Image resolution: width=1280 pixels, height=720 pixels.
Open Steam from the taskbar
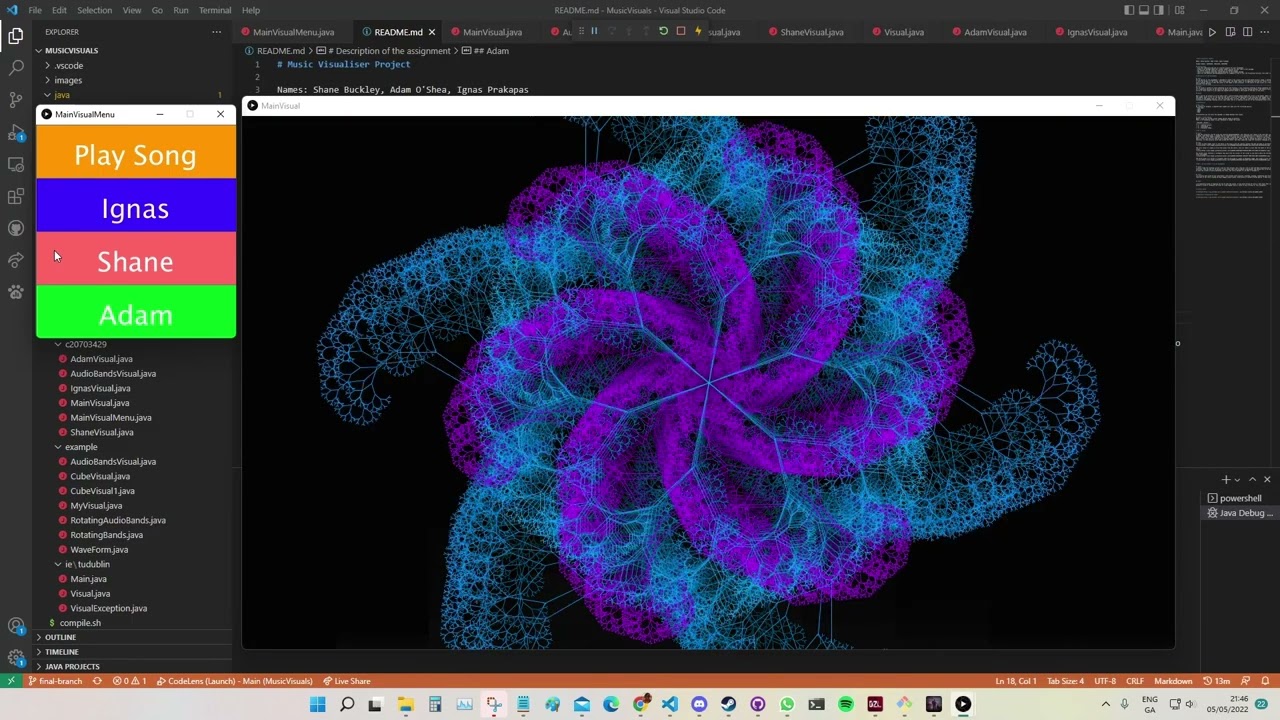728,705
